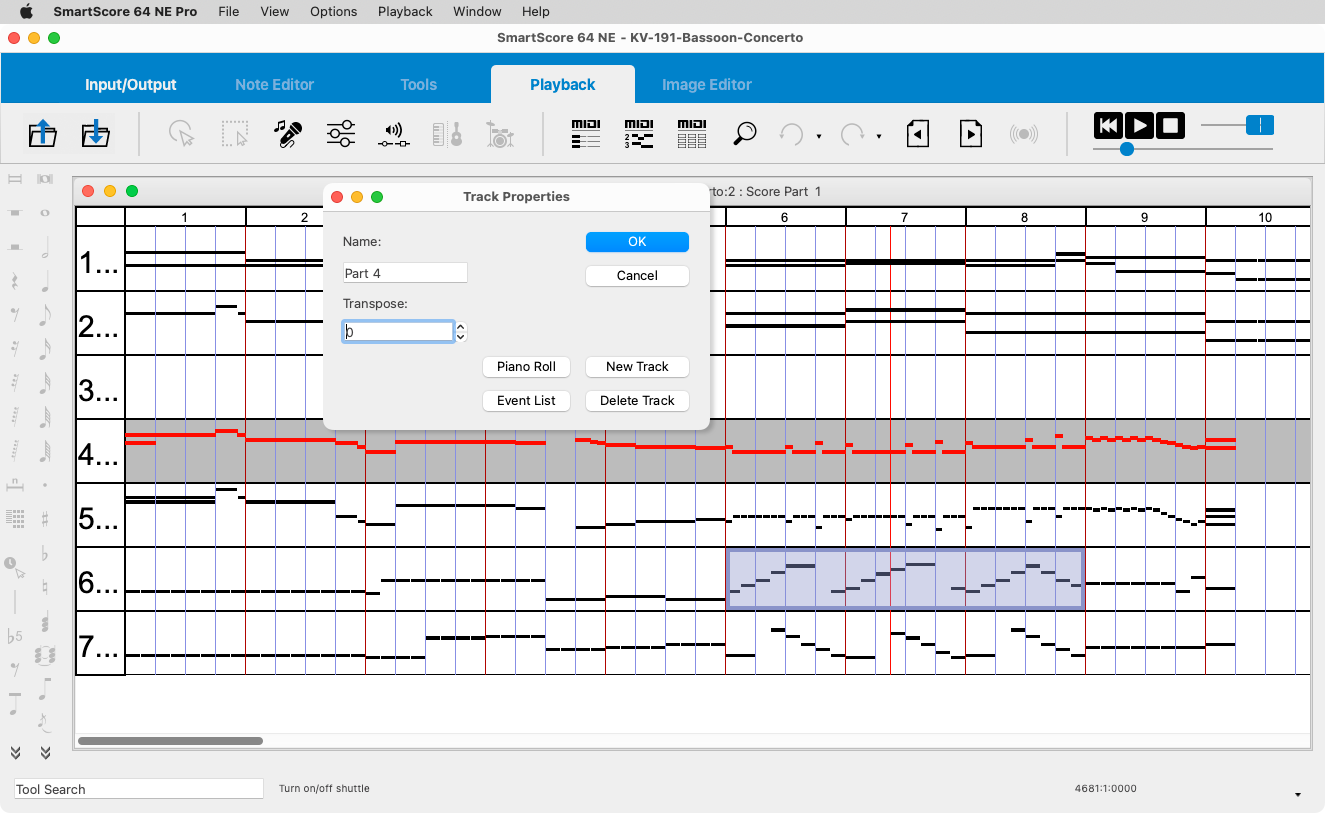Open Piano Roll from Track Properties

[526, 367]
